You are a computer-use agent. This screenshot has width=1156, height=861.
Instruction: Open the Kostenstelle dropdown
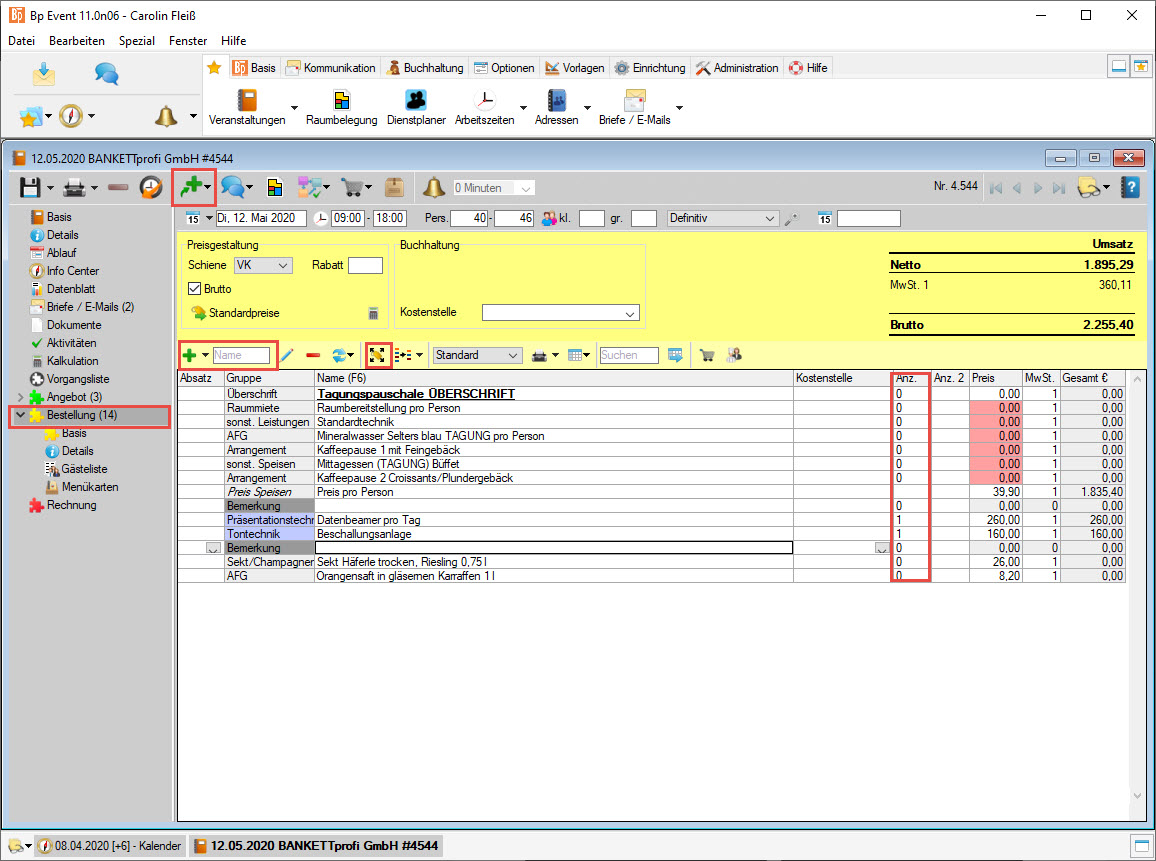click(560, 313)
